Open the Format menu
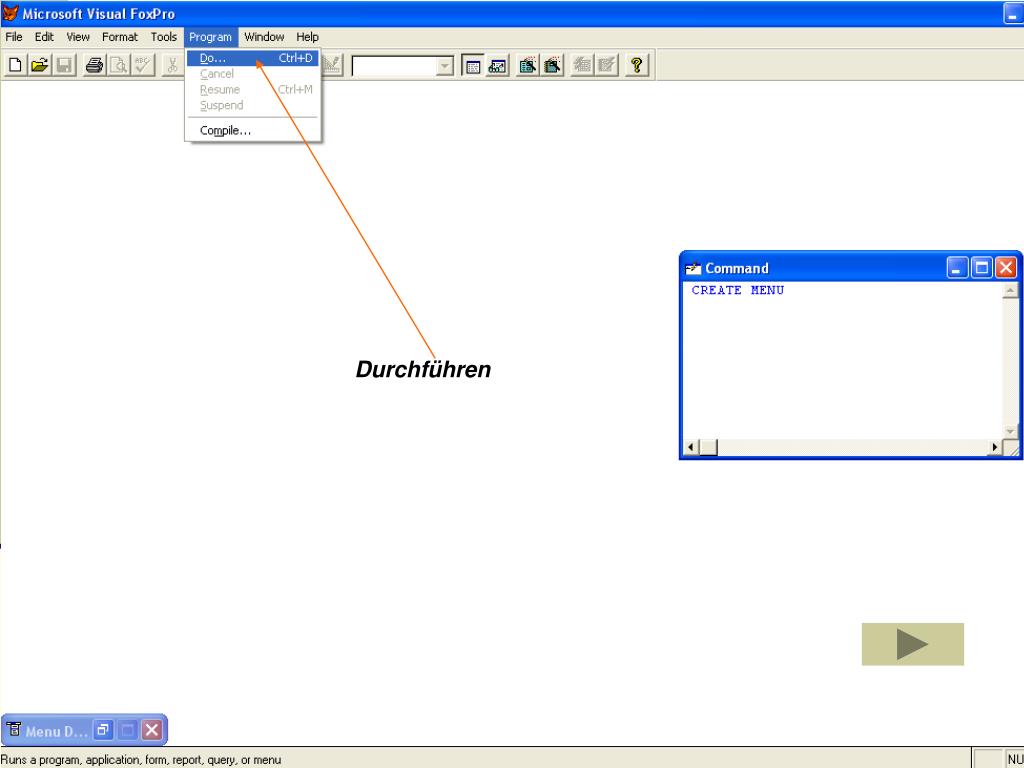The image size is (1024, 768). tap(120, 37)
